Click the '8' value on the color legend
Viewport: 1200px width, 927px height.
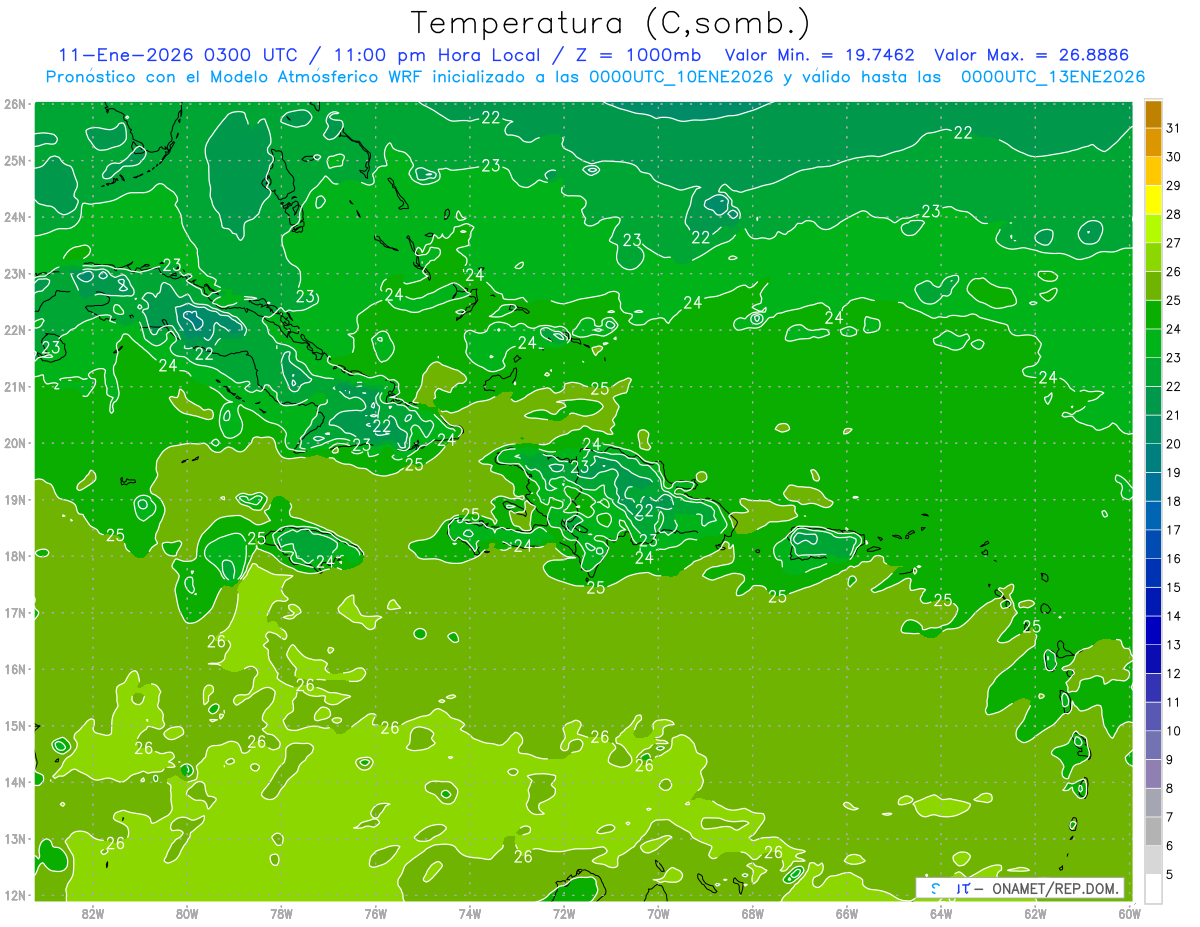click(1170, 789)
